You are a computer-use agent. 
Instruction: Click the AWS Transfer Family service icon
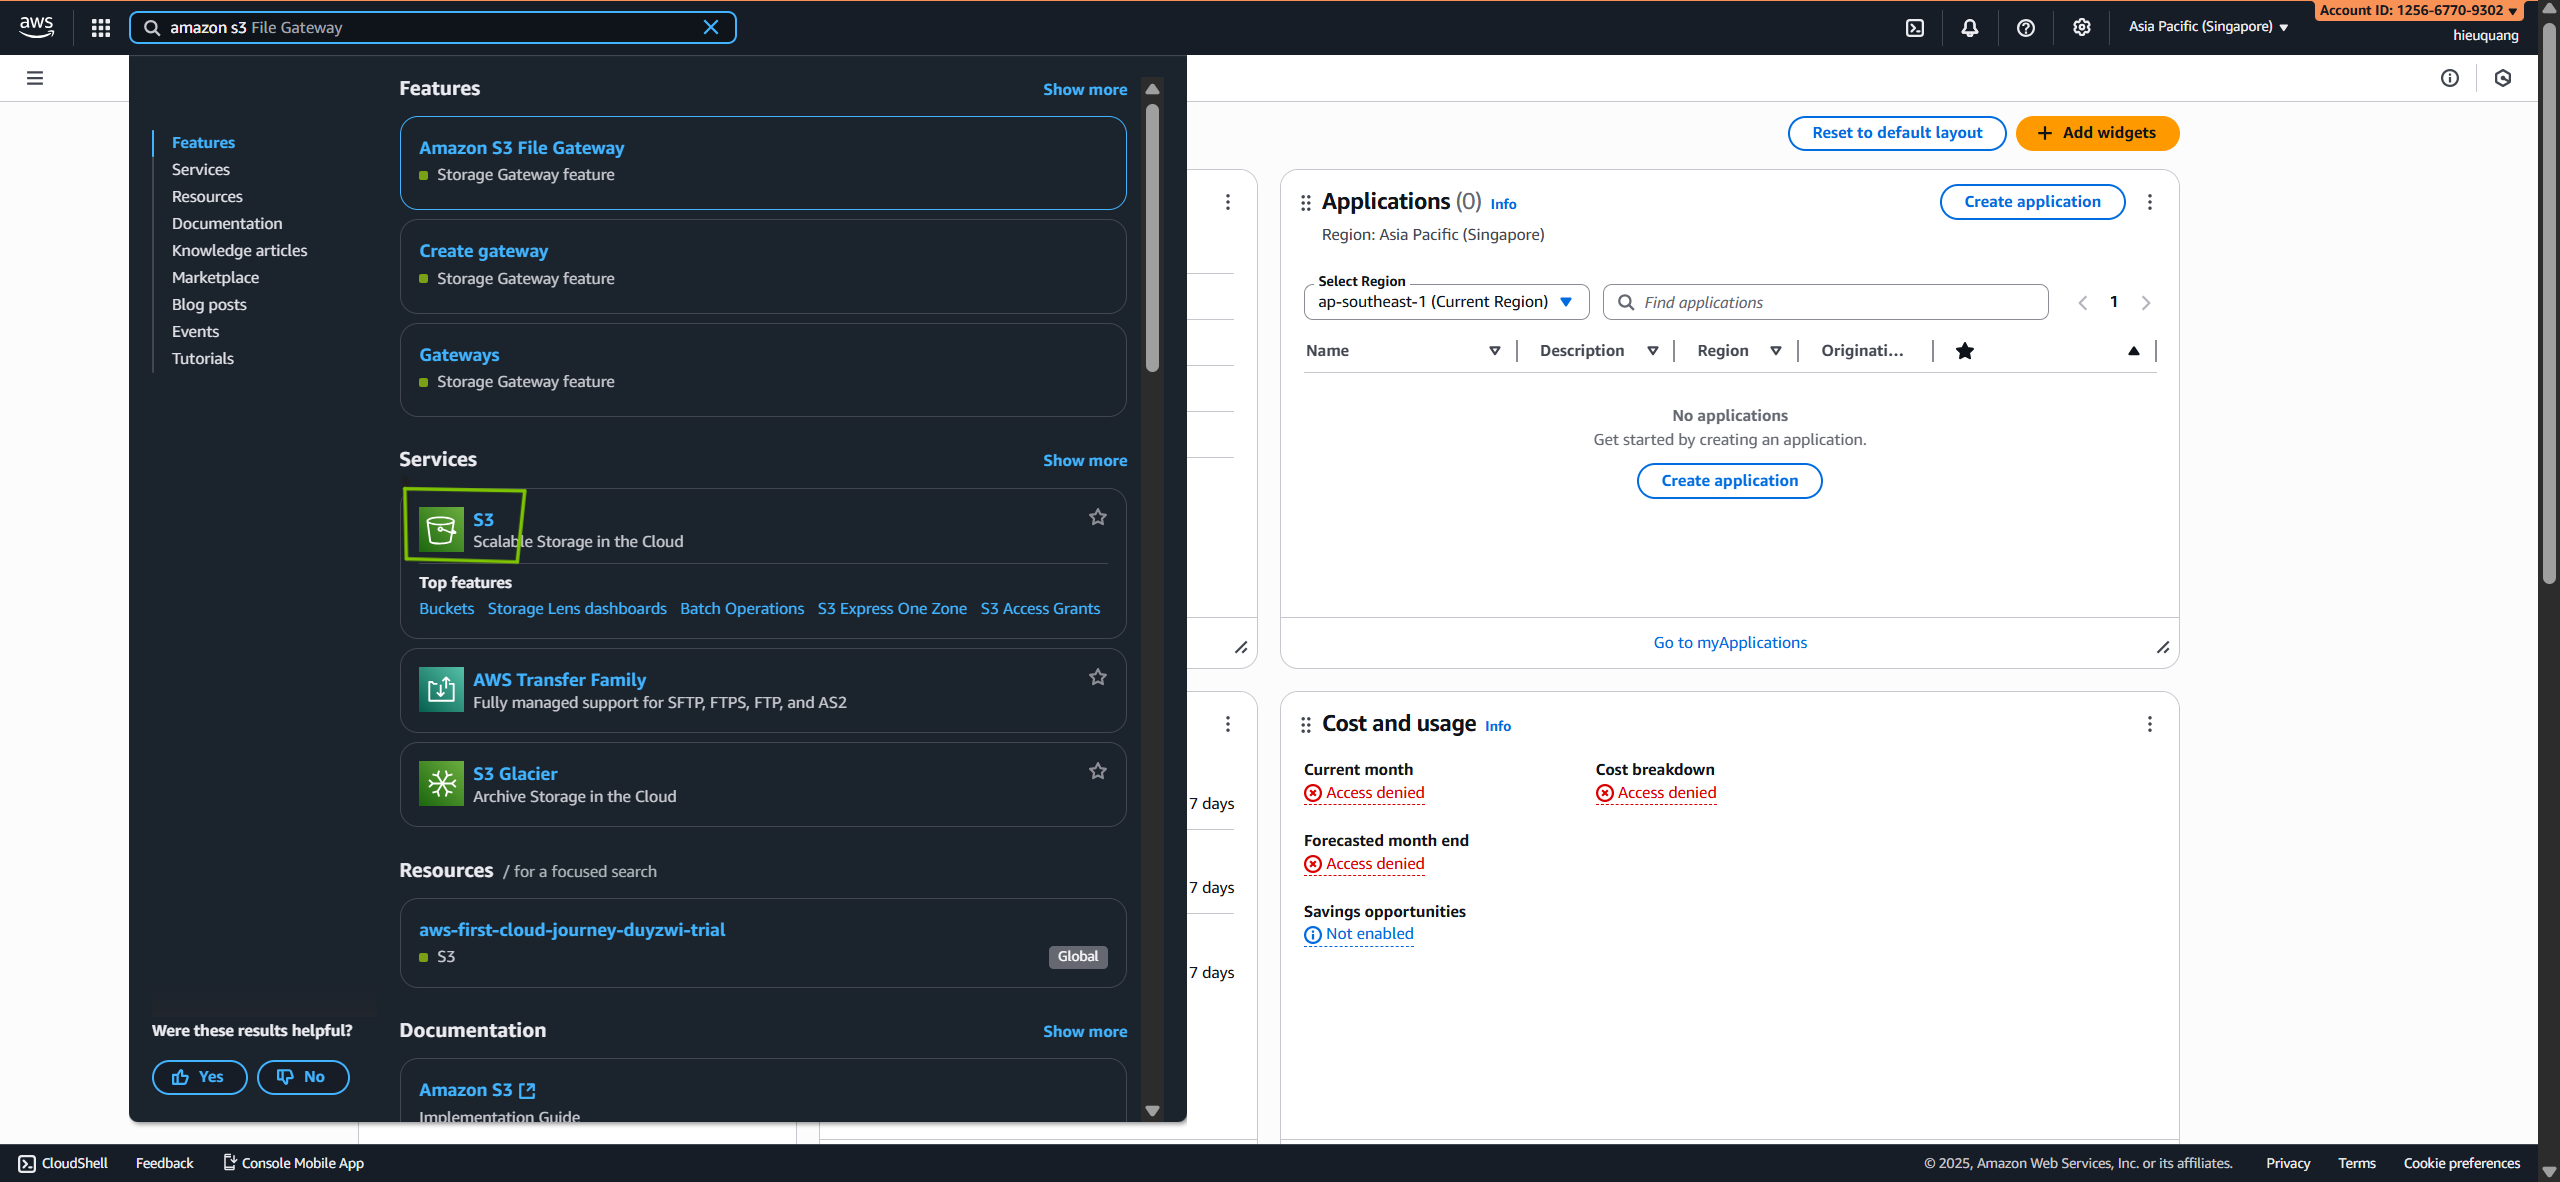(x=441, y=689)
